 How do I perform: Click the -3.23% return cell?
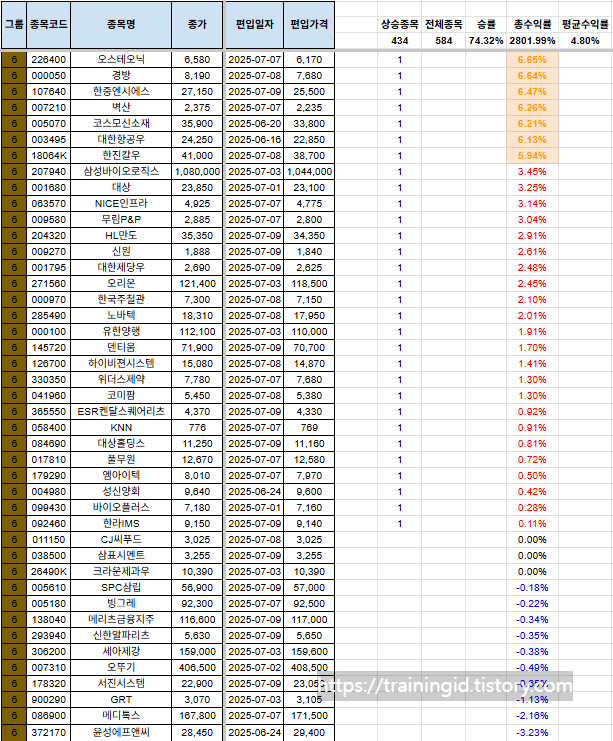(532, 732)
